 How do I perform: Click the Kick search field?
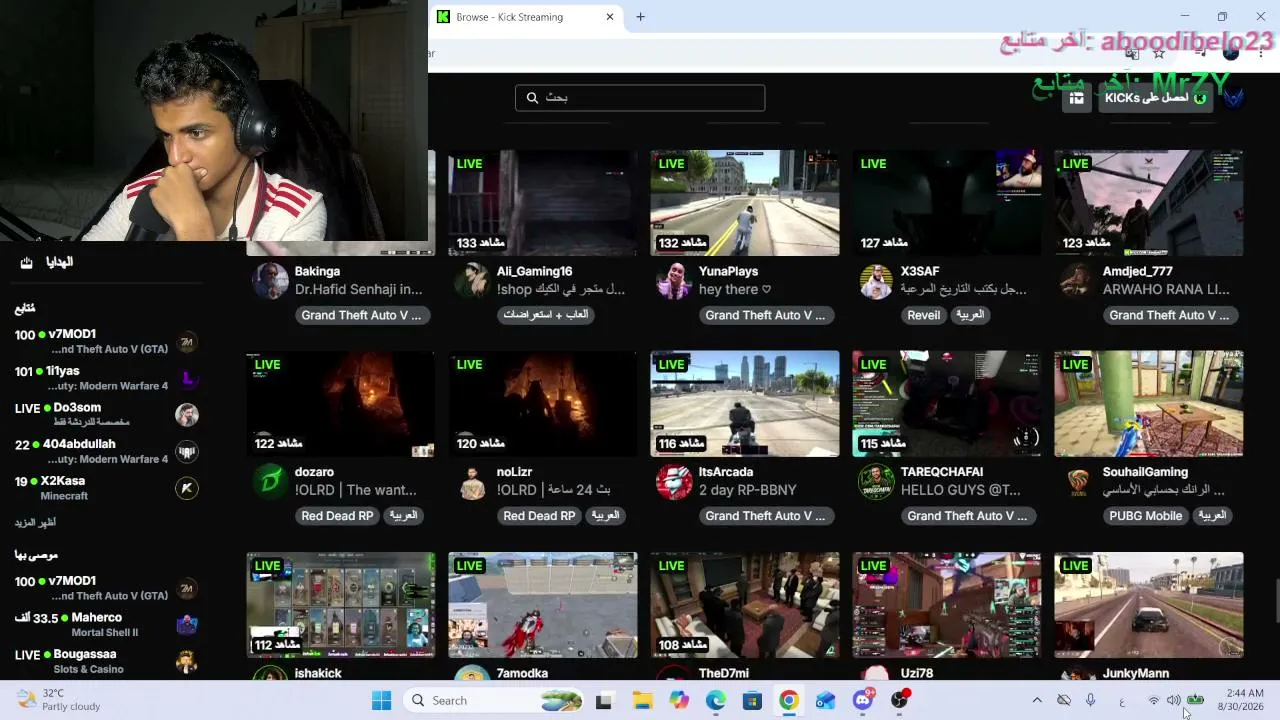(640, 97)
